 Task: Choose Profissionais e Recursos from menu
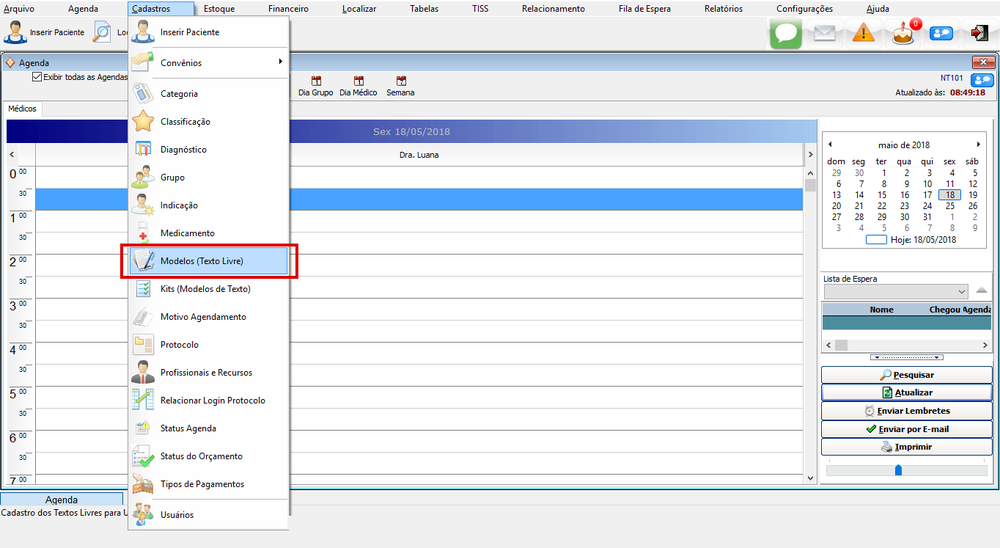pos(206,373)
